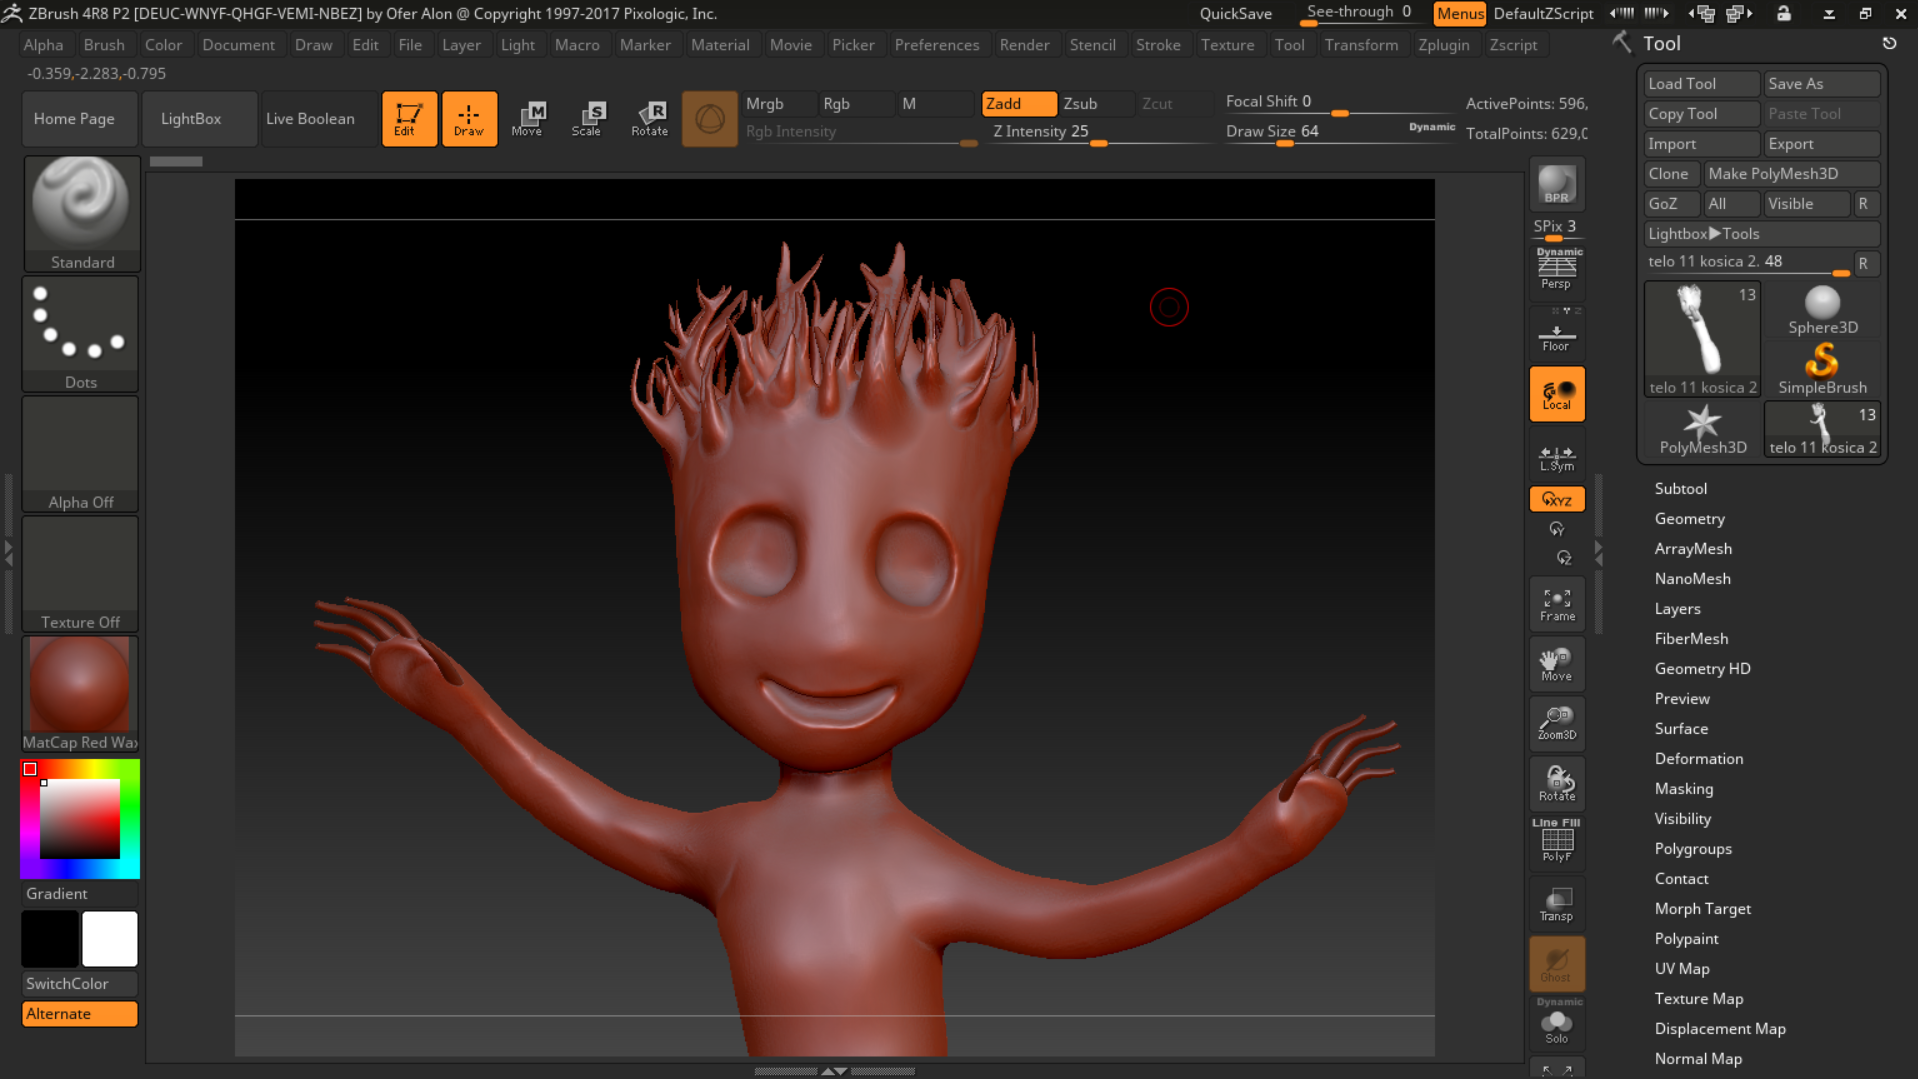Open the Alpha Off selector
This screenshot has width=1918, height=1079.
(81, 453)
